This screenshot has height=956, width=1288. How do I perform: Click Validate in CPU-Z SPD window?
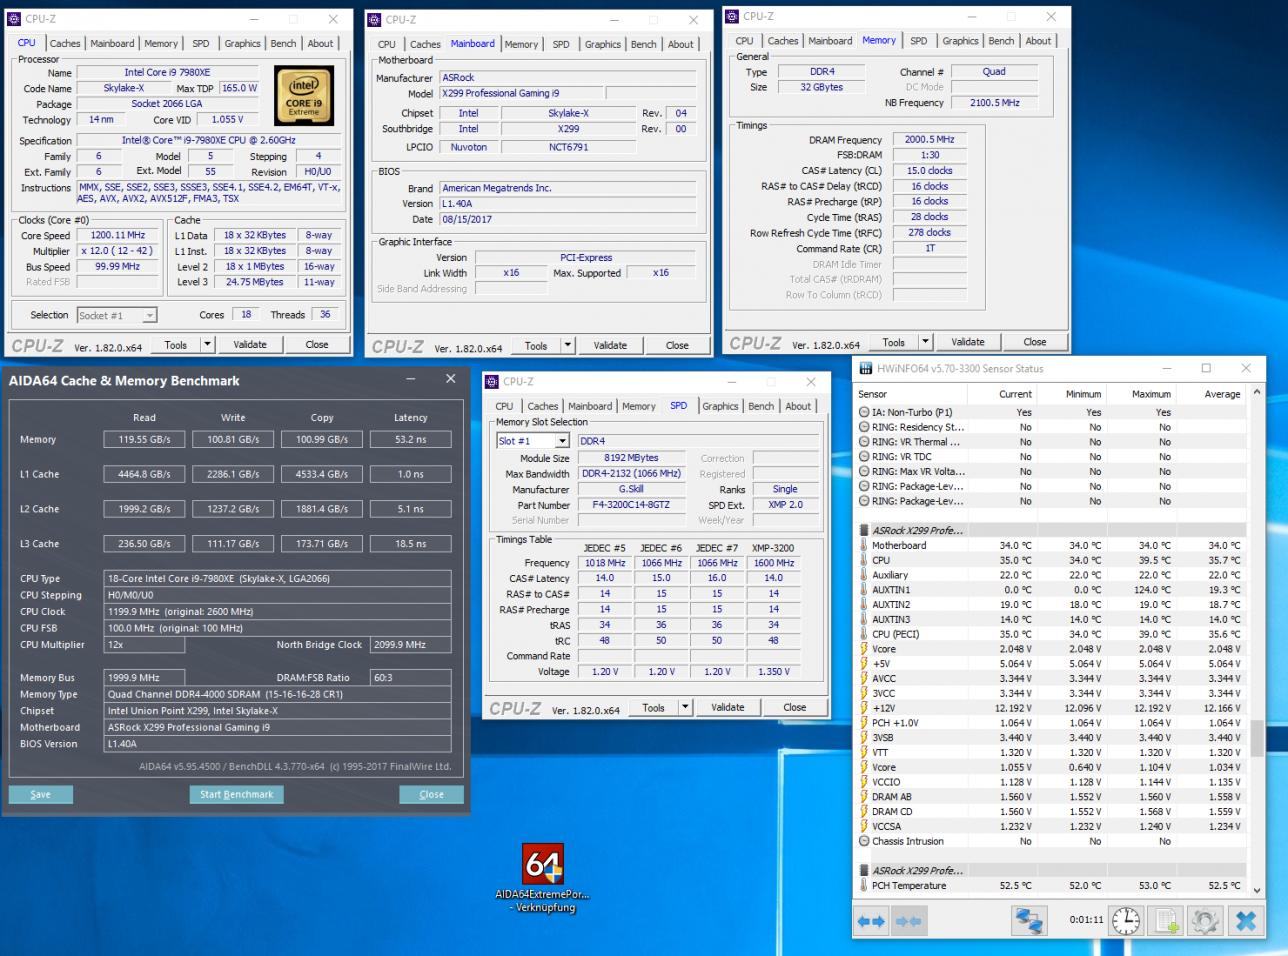[727, 707]
